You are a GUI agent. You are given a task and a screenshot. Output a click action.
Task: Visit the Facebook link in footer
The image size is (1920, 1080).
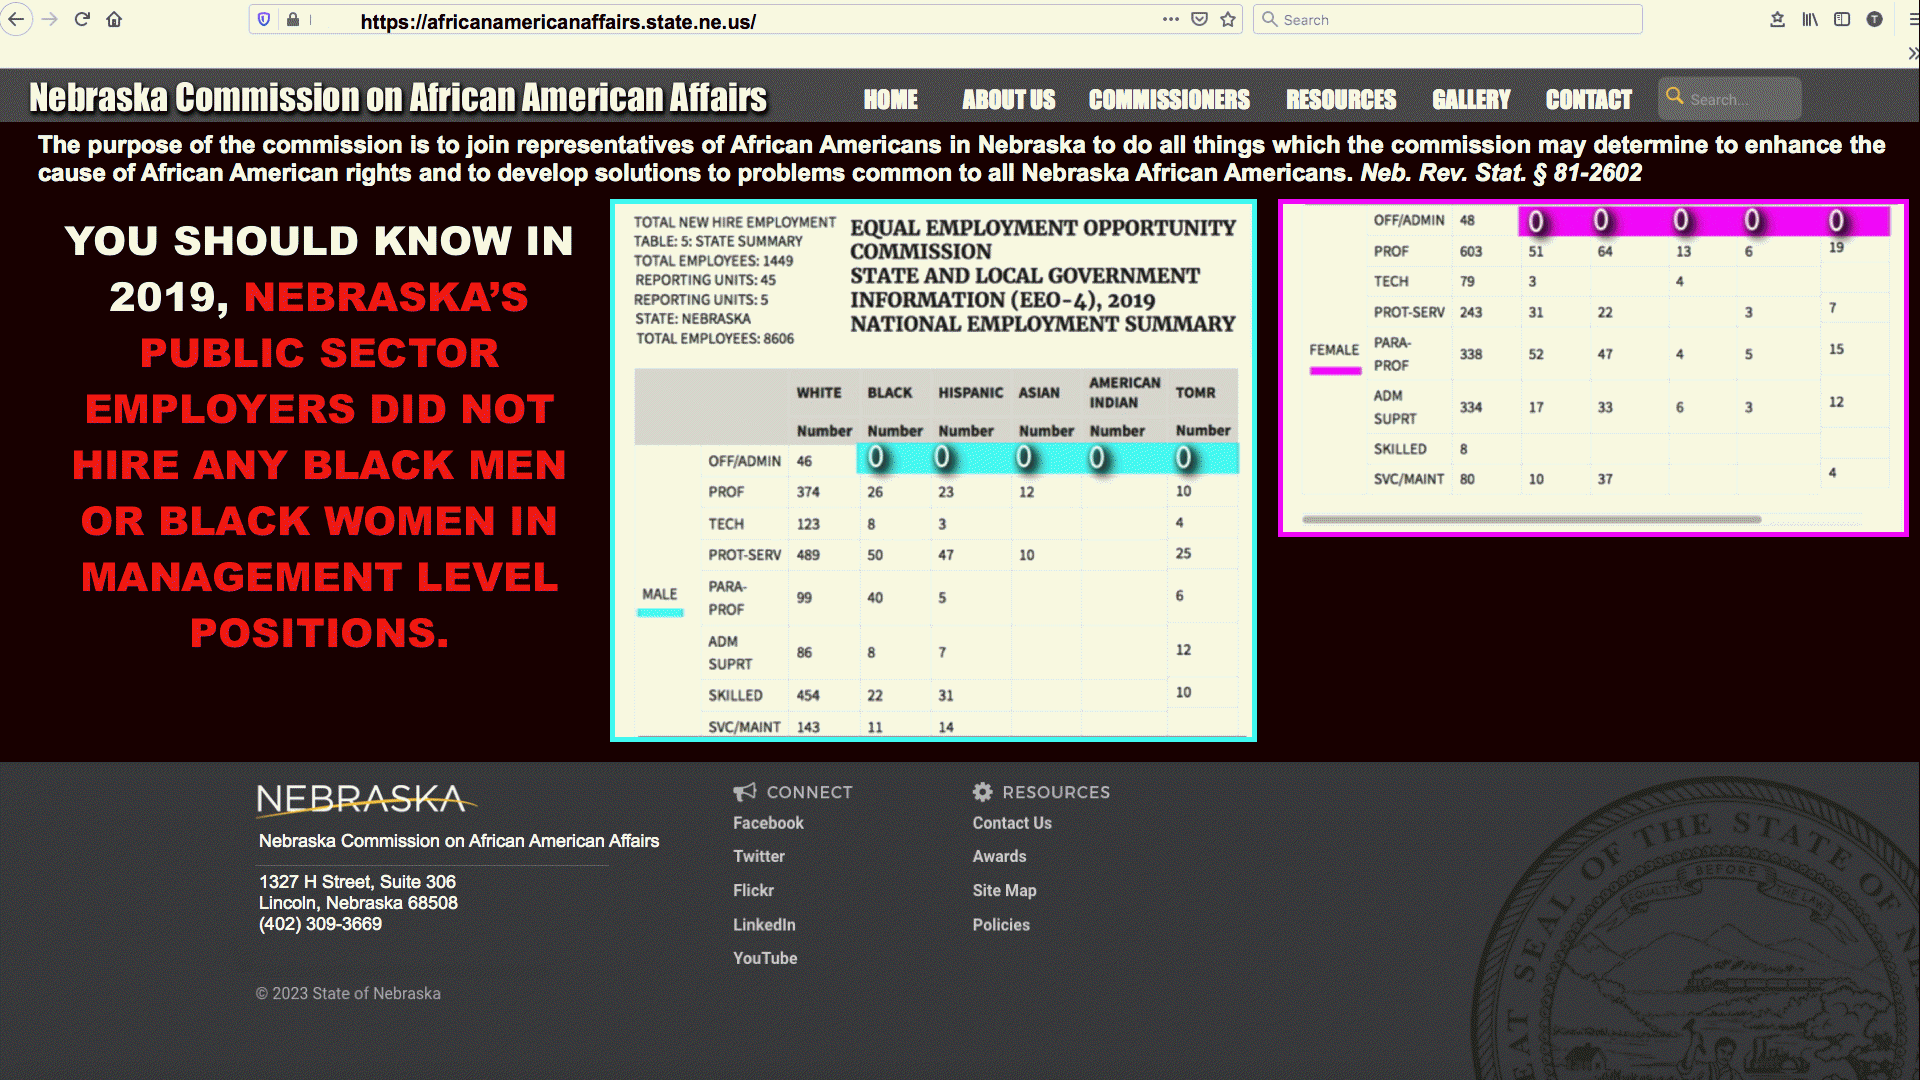(768, 823)
